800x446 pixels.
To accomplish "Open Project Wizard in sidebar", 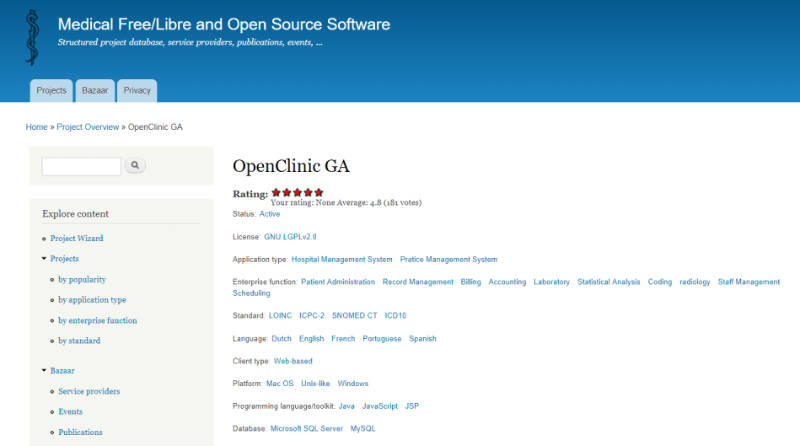I will (77, 238).
